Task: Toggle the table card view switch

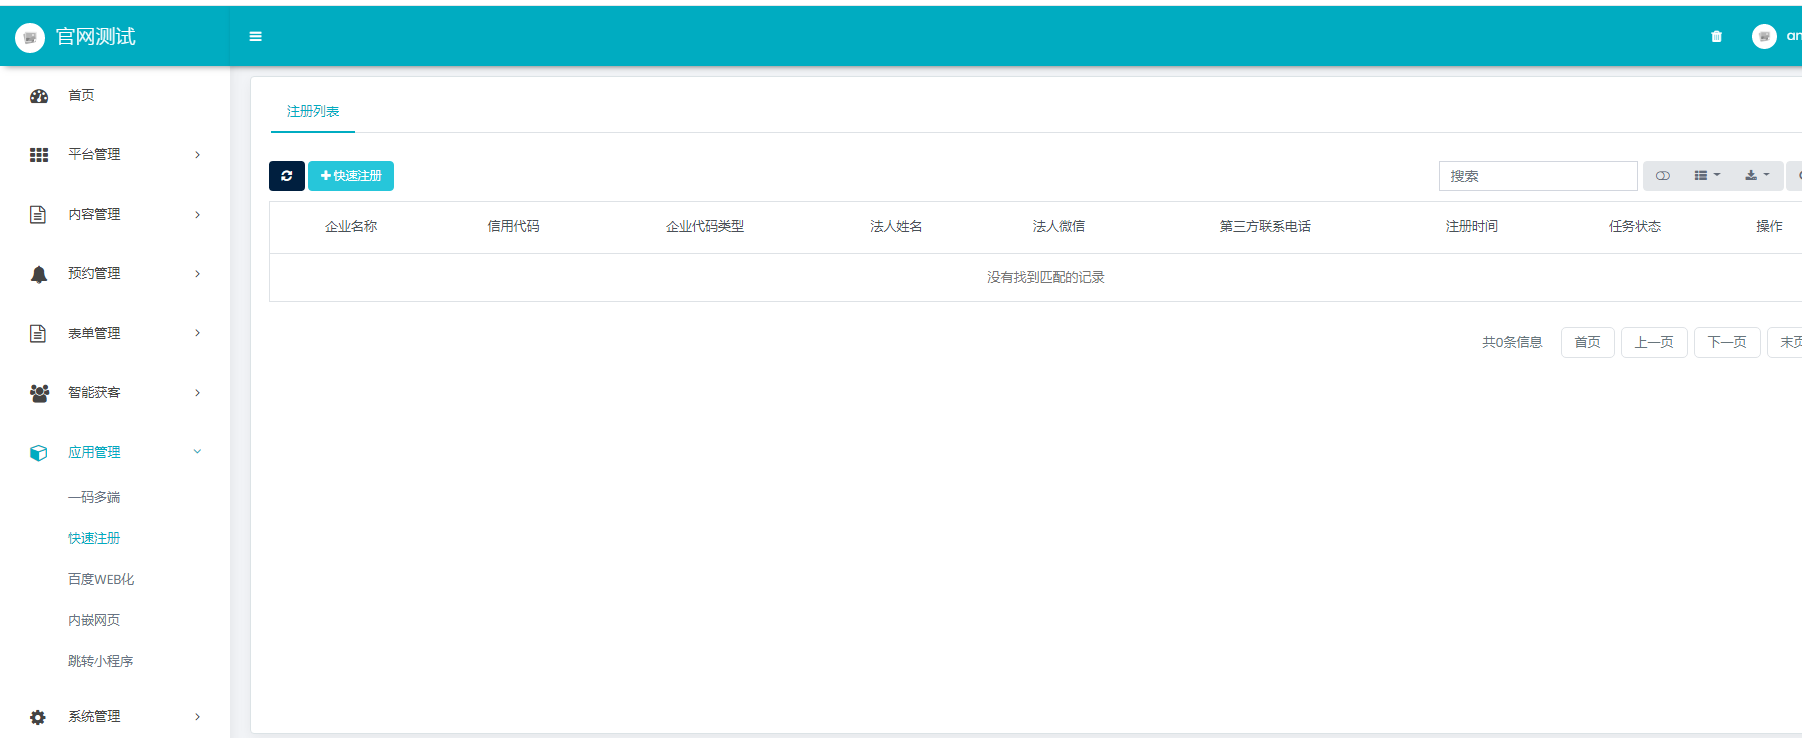Action: pyautogui.click(x=1662, y=176)
